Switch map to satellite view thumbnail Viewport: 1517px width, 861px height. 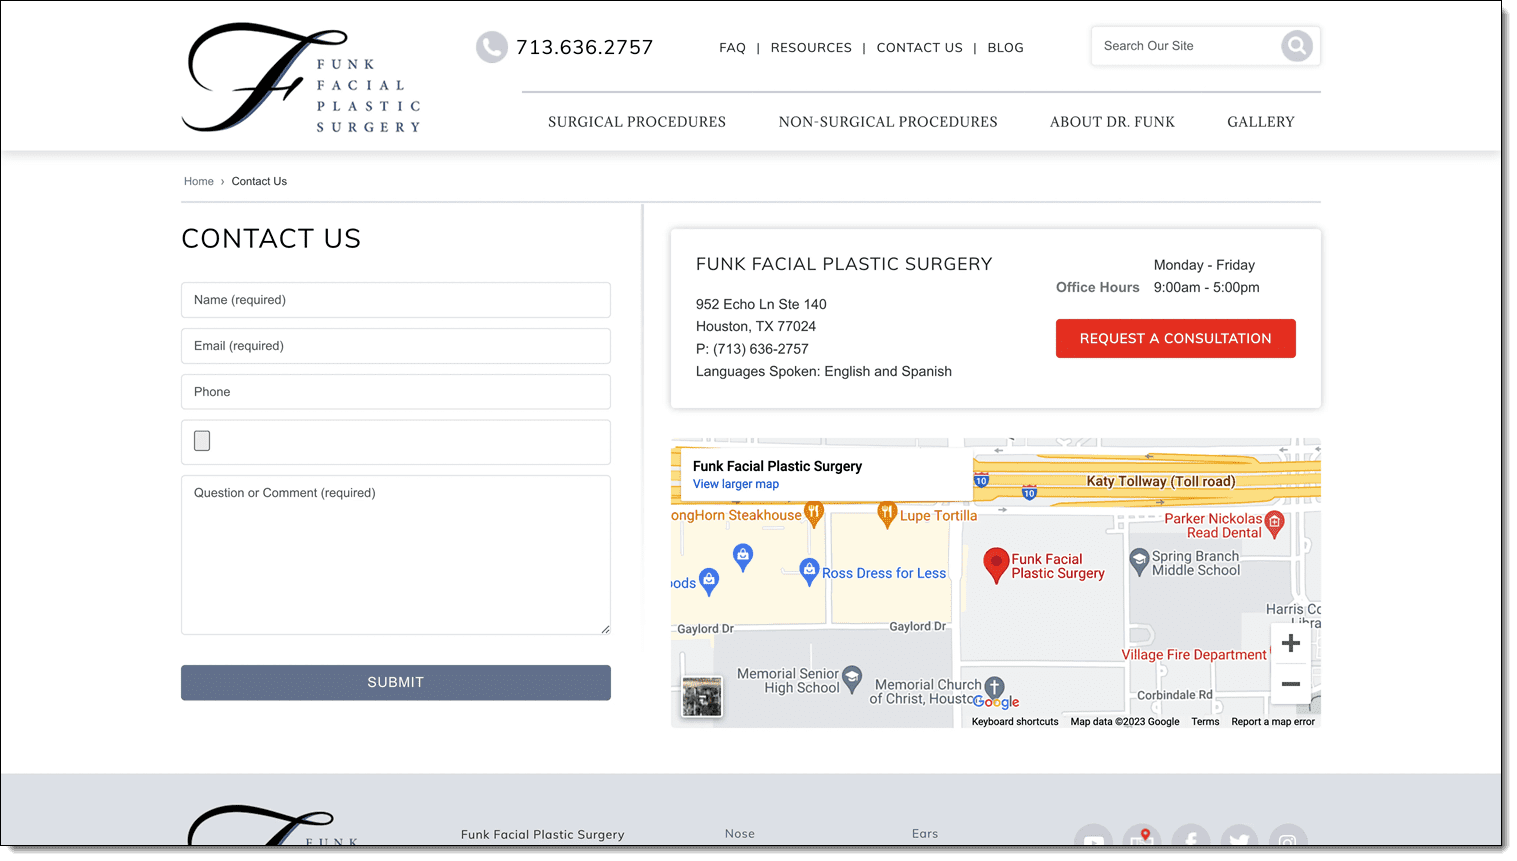(x=701, y=697)
